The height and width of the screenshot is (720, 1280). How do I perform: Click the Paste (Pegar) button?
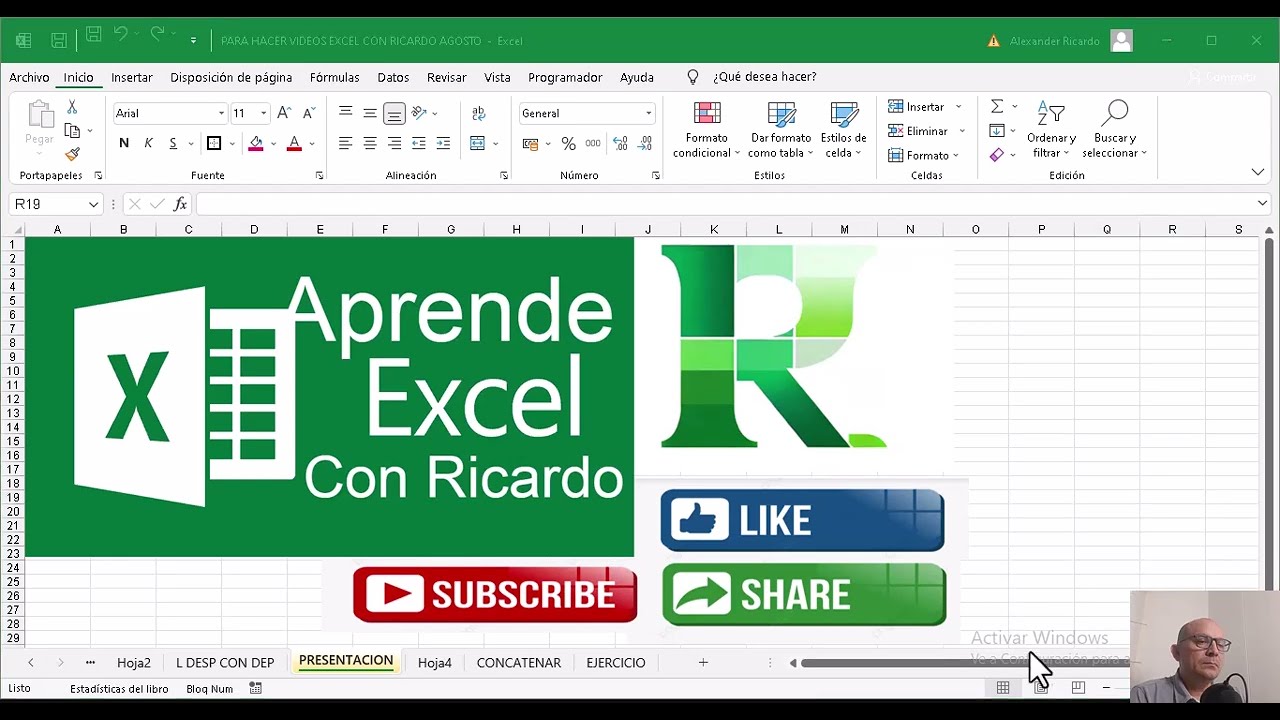point(40,125)
